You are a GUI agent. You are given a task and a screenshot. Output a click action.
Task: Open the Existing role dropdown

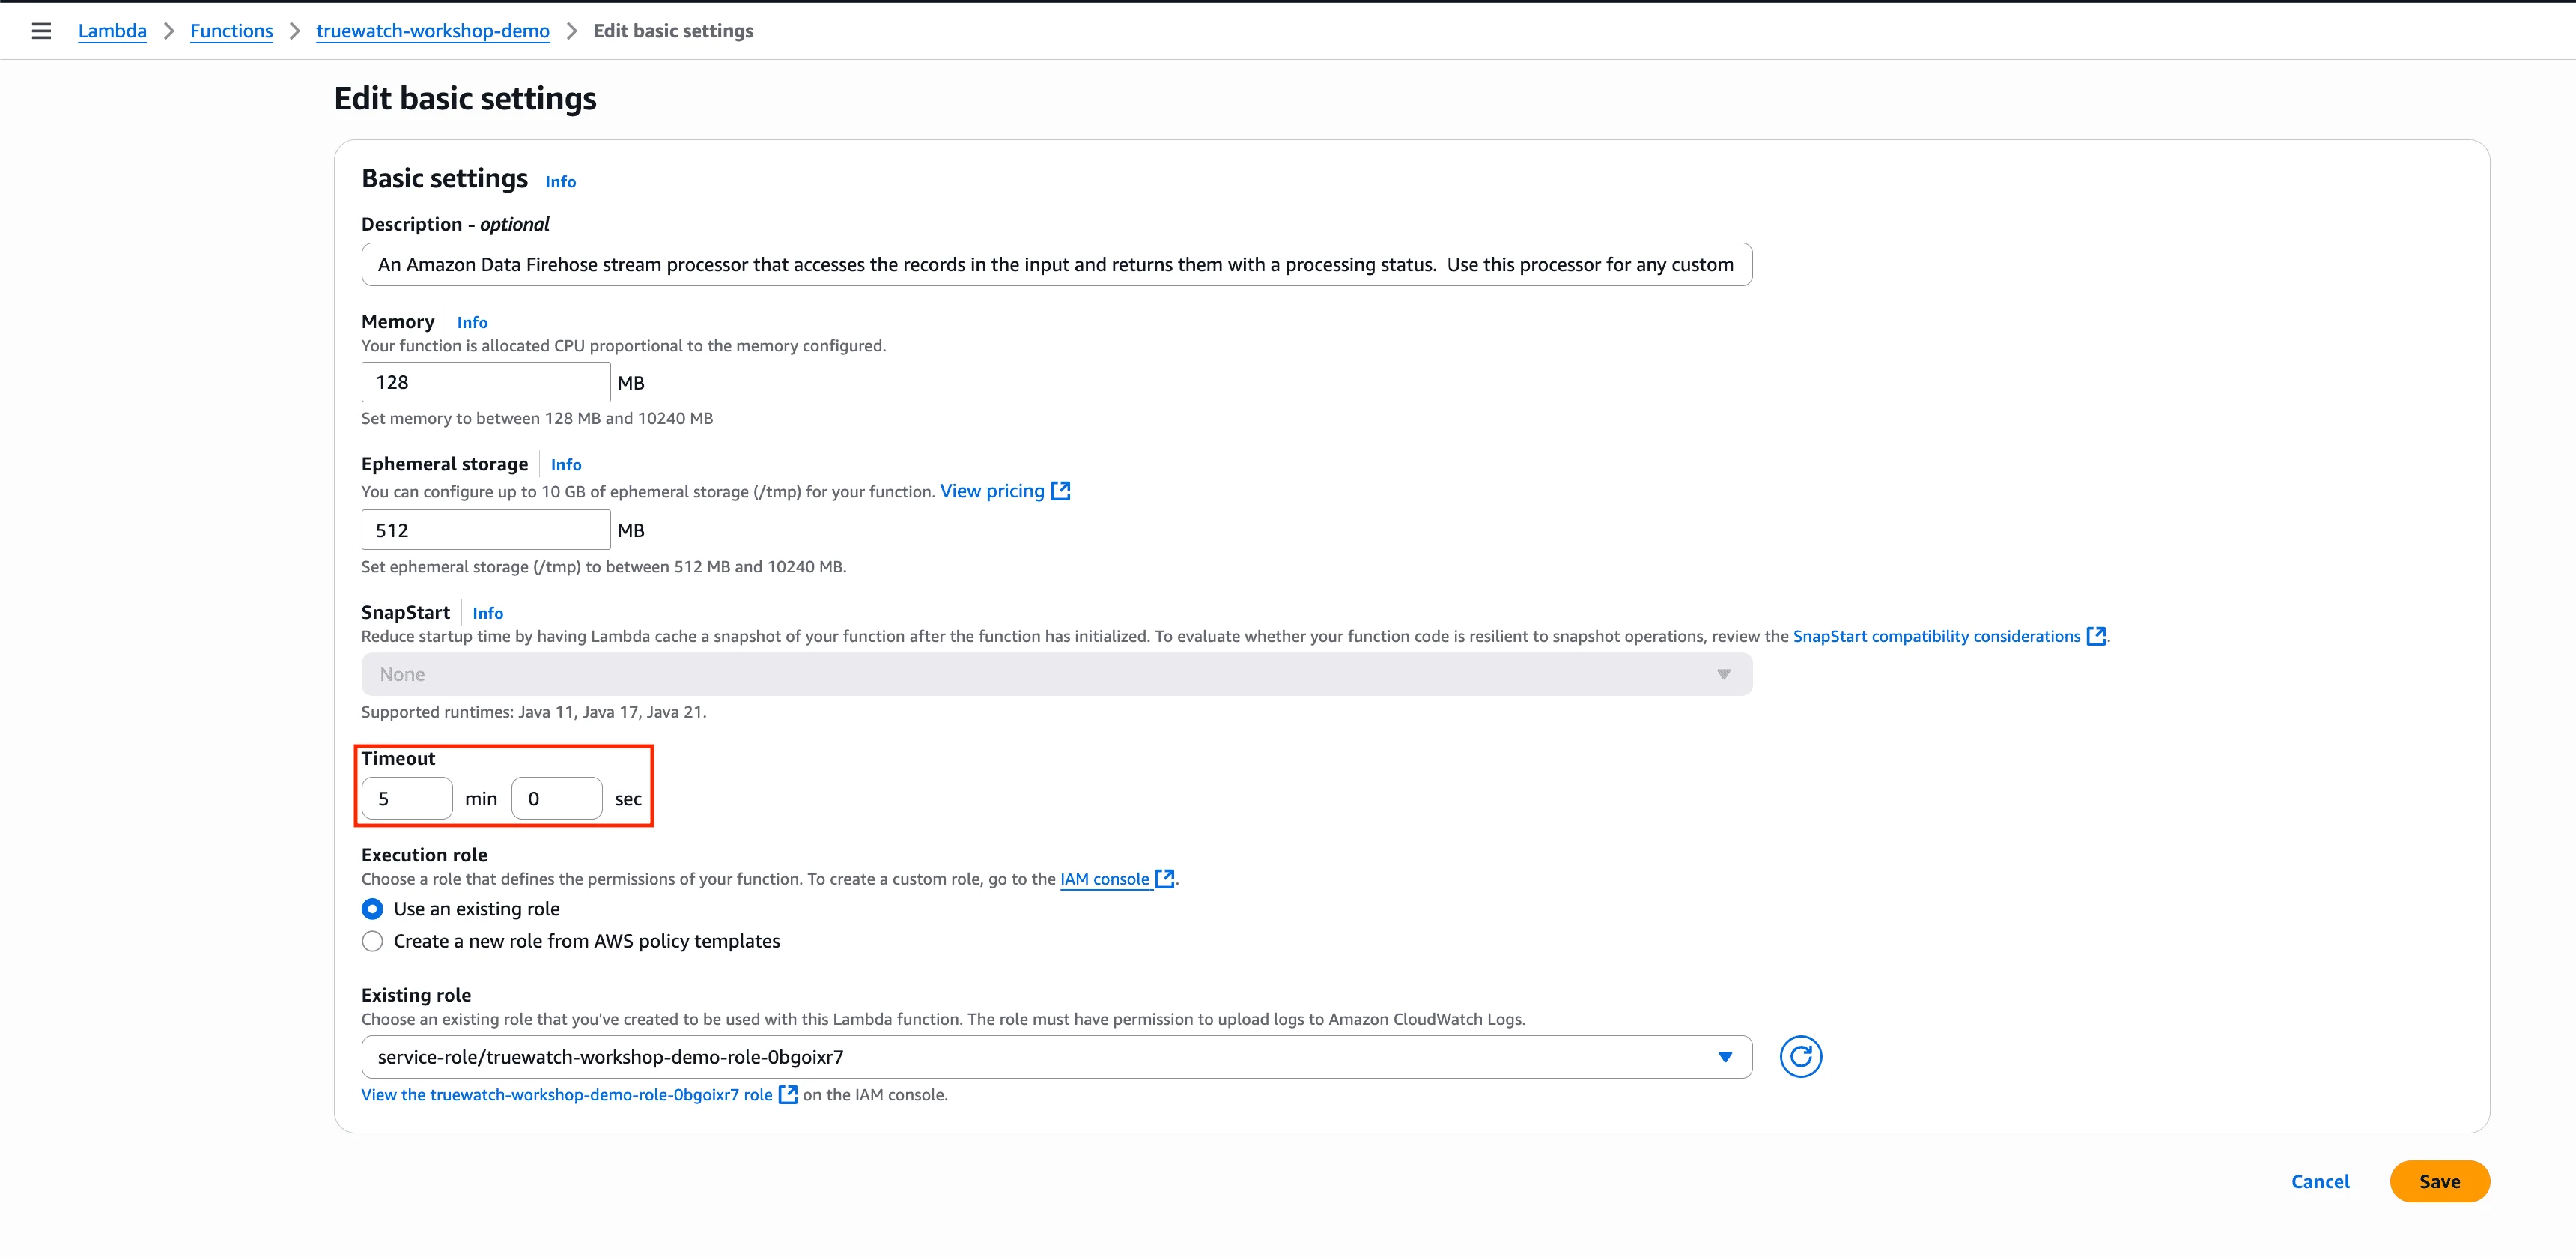point(1056,1057)
